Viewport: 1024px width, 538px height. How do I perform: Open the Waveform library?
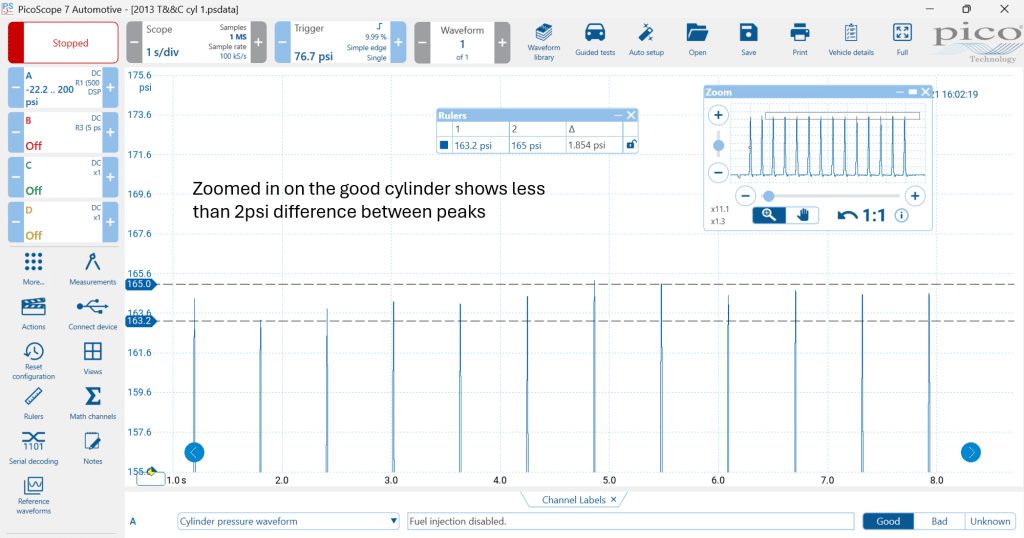tap(543, 42)
